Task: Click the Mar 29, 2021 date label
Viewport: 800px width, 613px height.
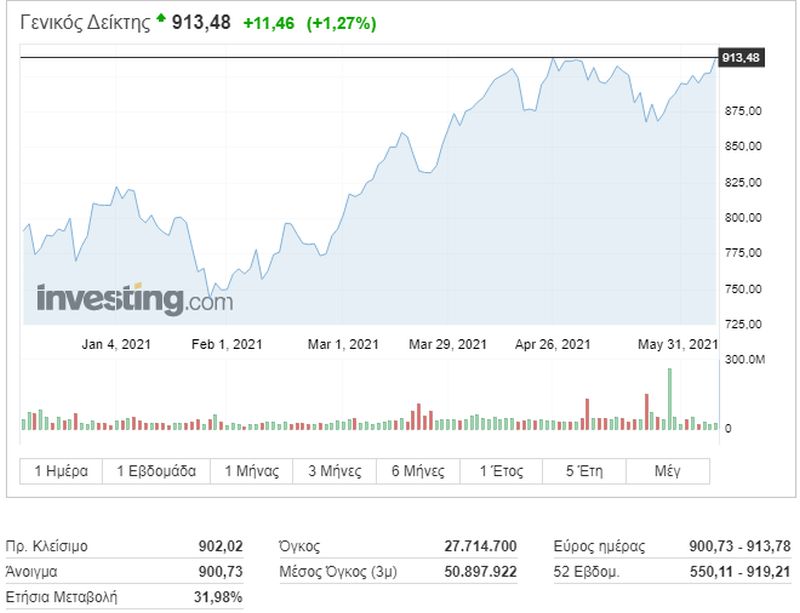Action: pos(448,345)
